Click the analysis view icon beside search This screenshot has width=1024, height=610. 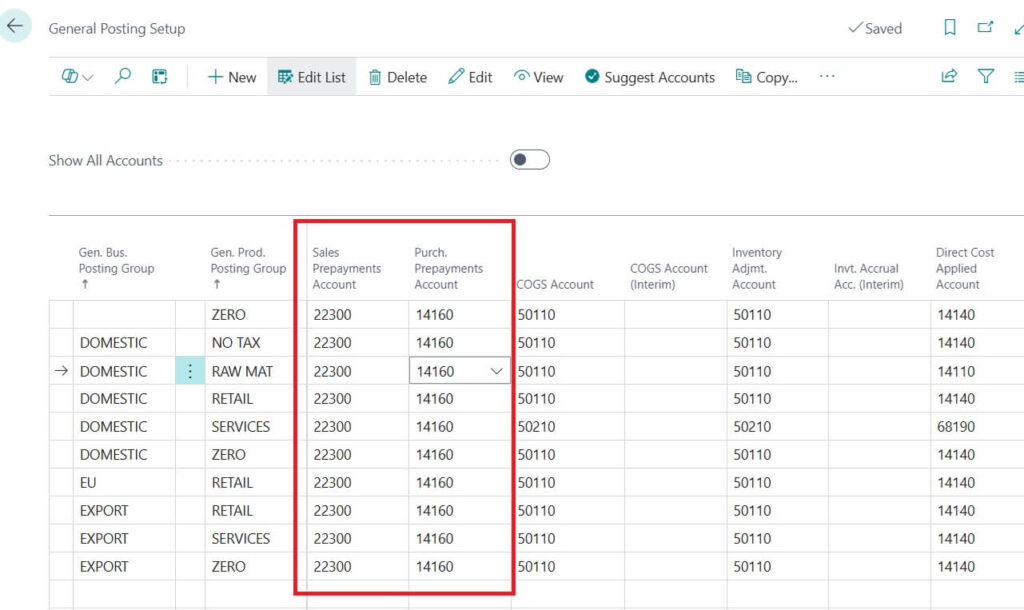[160, 77]
